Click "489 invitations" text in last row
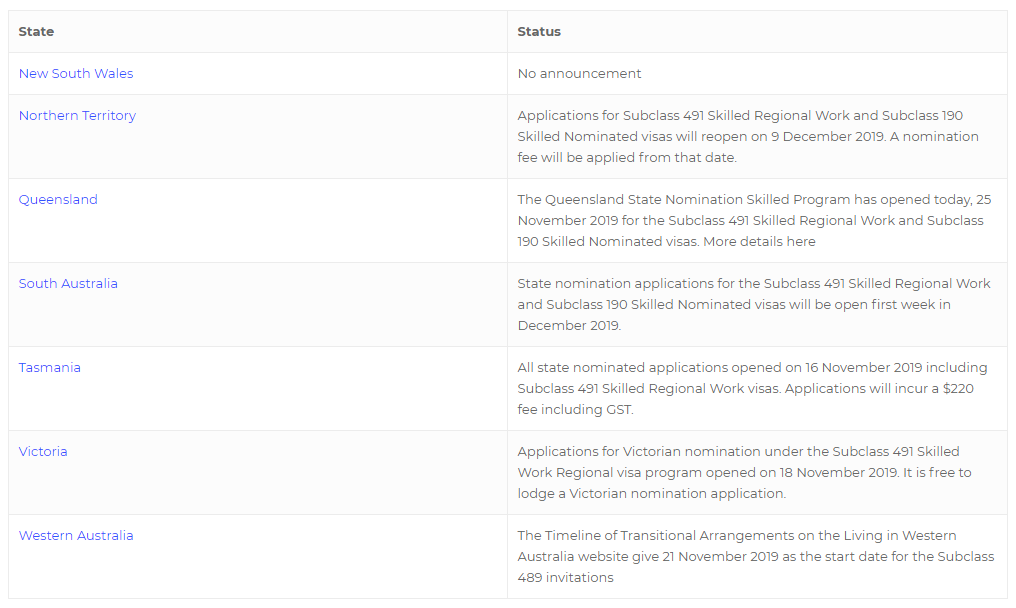The image size is (1016, 608). coord(566,578)
